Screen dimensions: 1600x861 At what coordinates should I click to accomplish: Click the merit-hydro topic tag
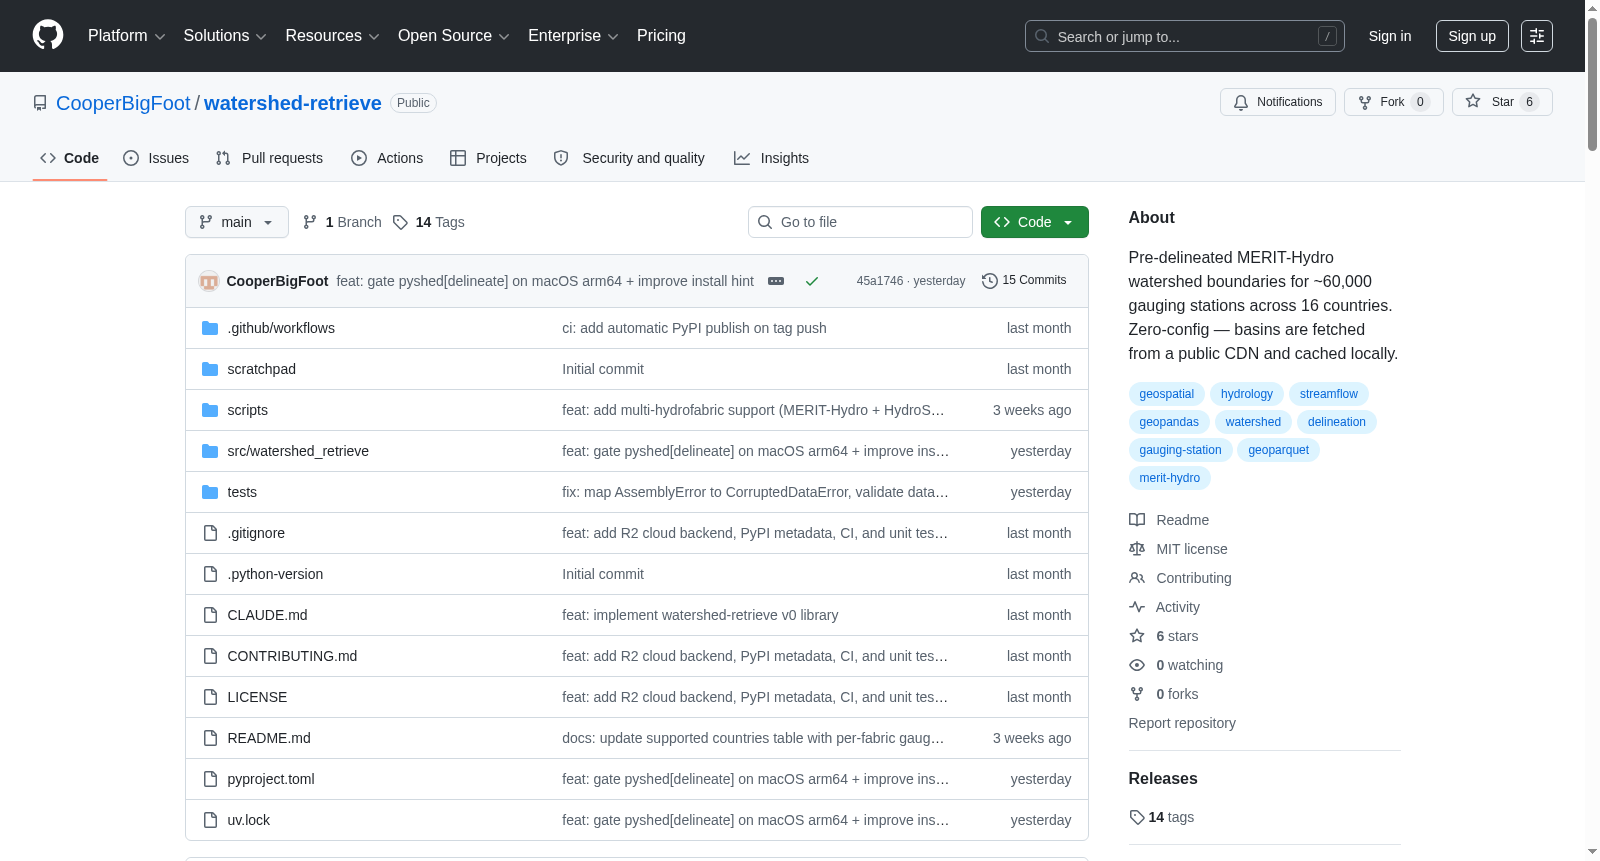pos(1170,478)
